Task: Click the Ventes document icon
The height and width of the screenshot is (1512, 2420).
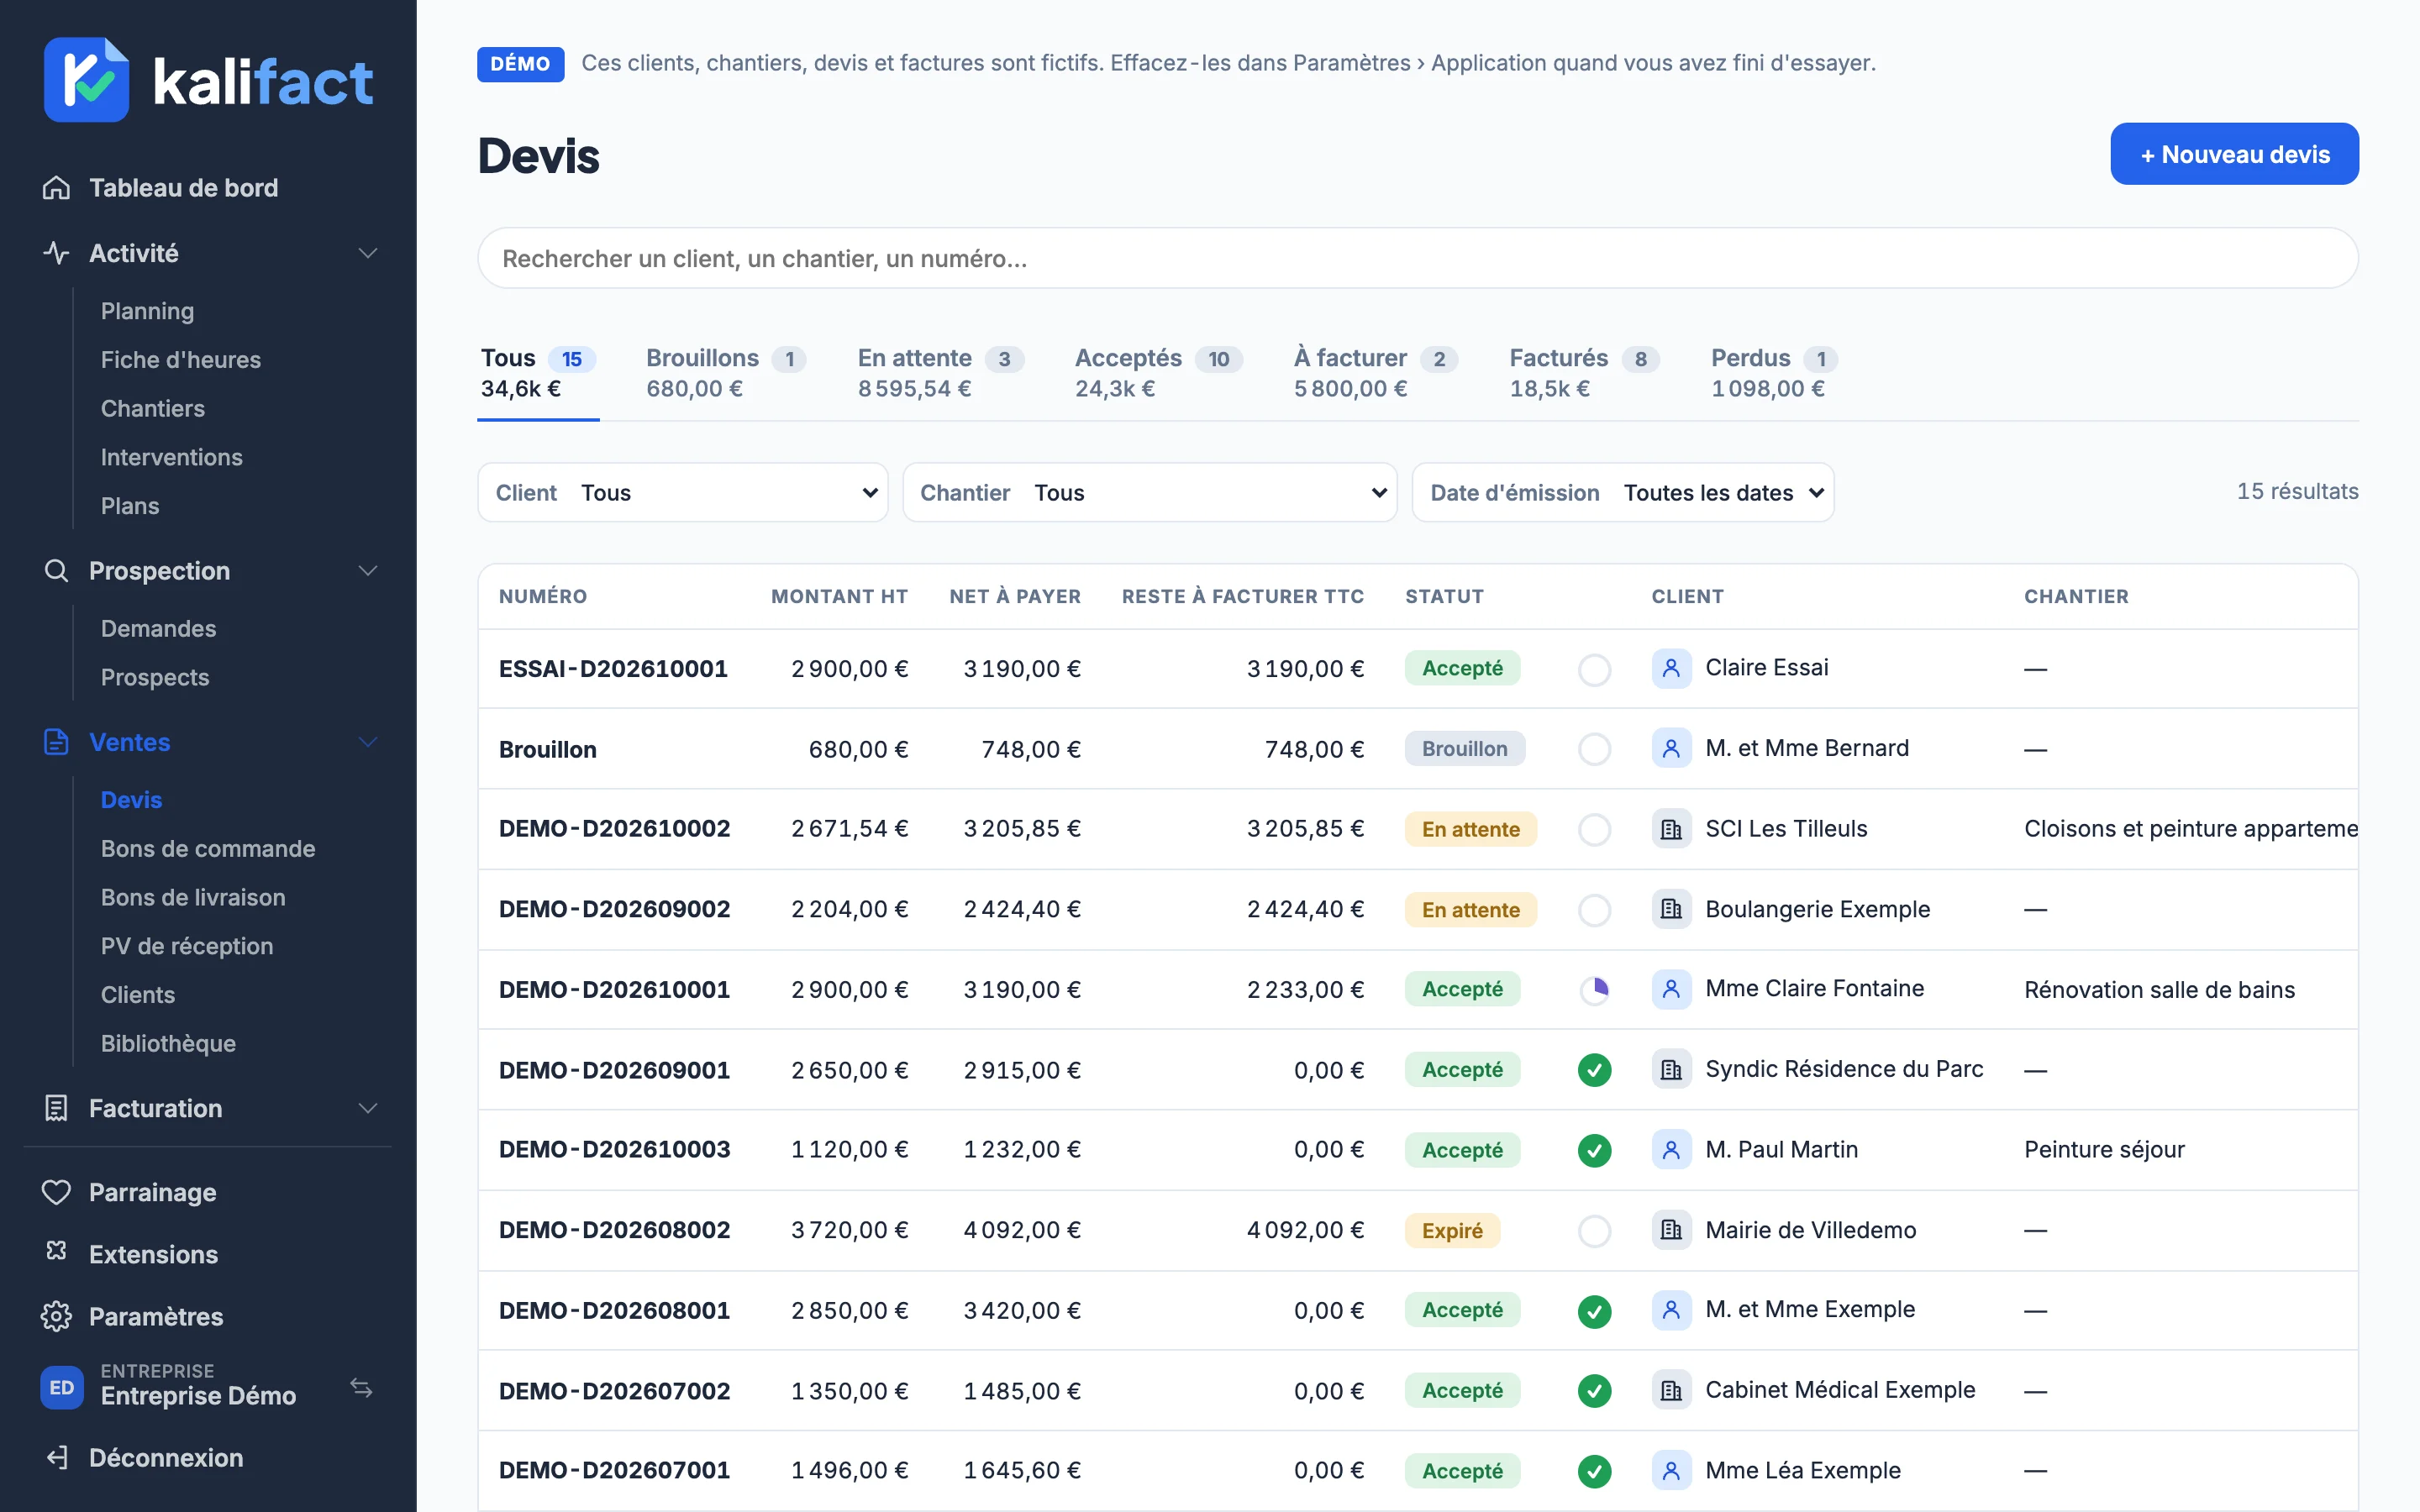Action: click(x=56, y=742)
